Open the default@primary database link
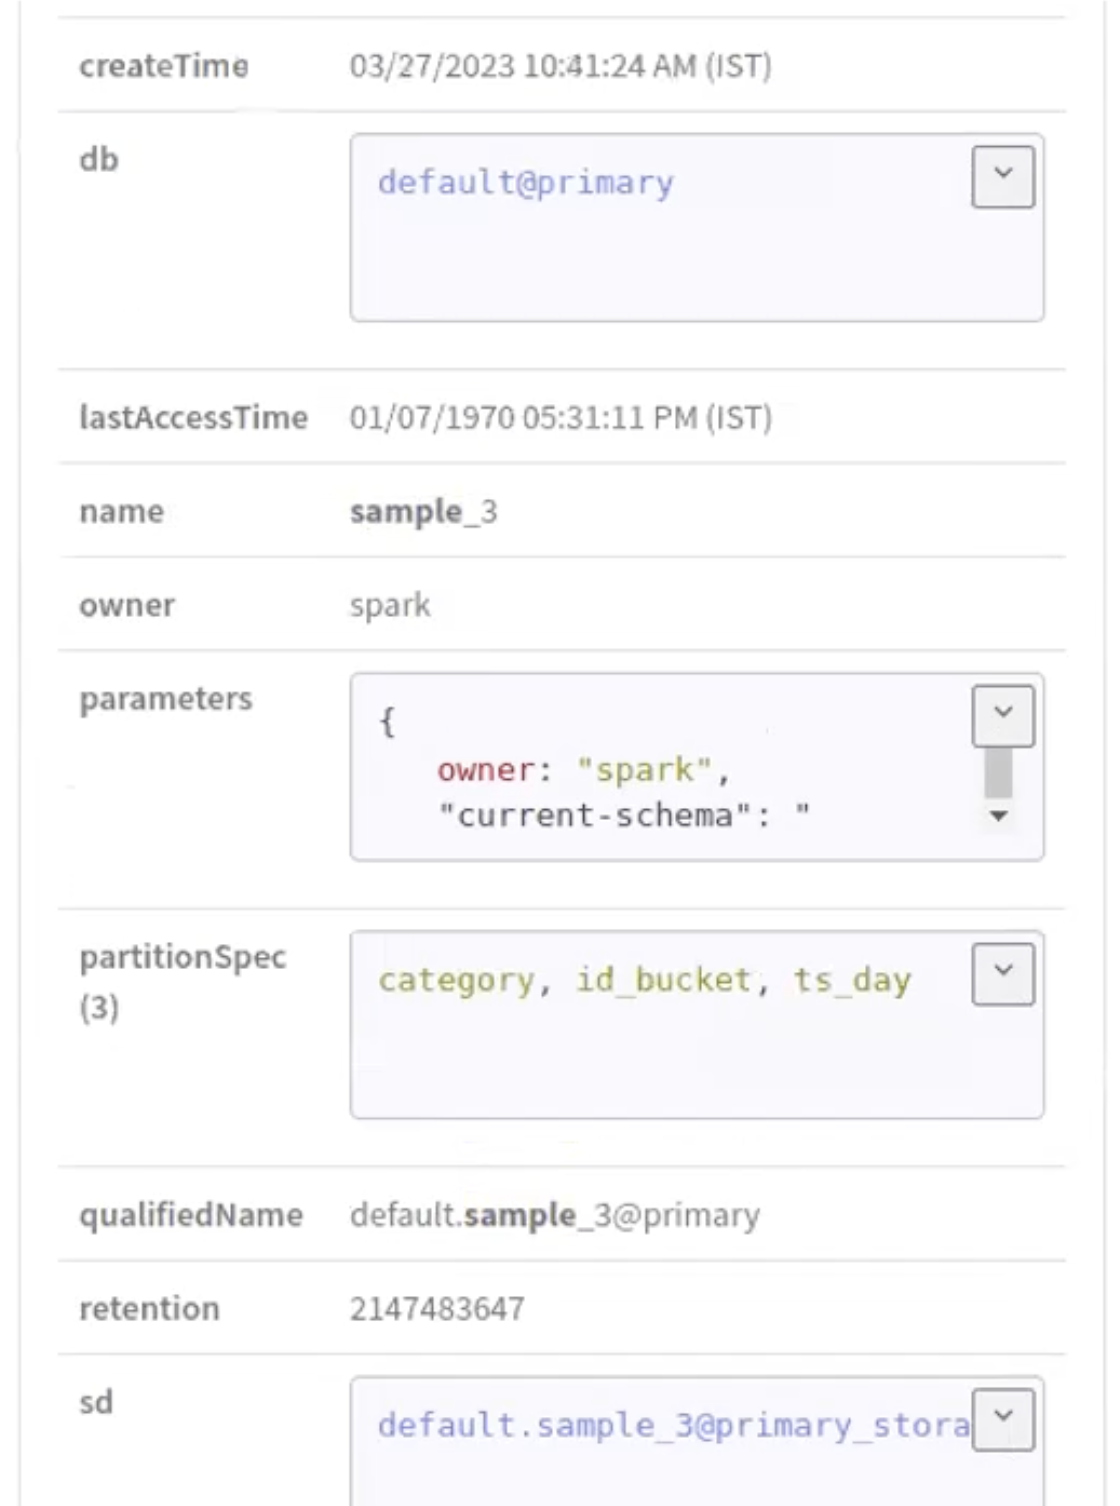The width and height of the screenshot is (1120, 1506). click(x=525, y=183)
